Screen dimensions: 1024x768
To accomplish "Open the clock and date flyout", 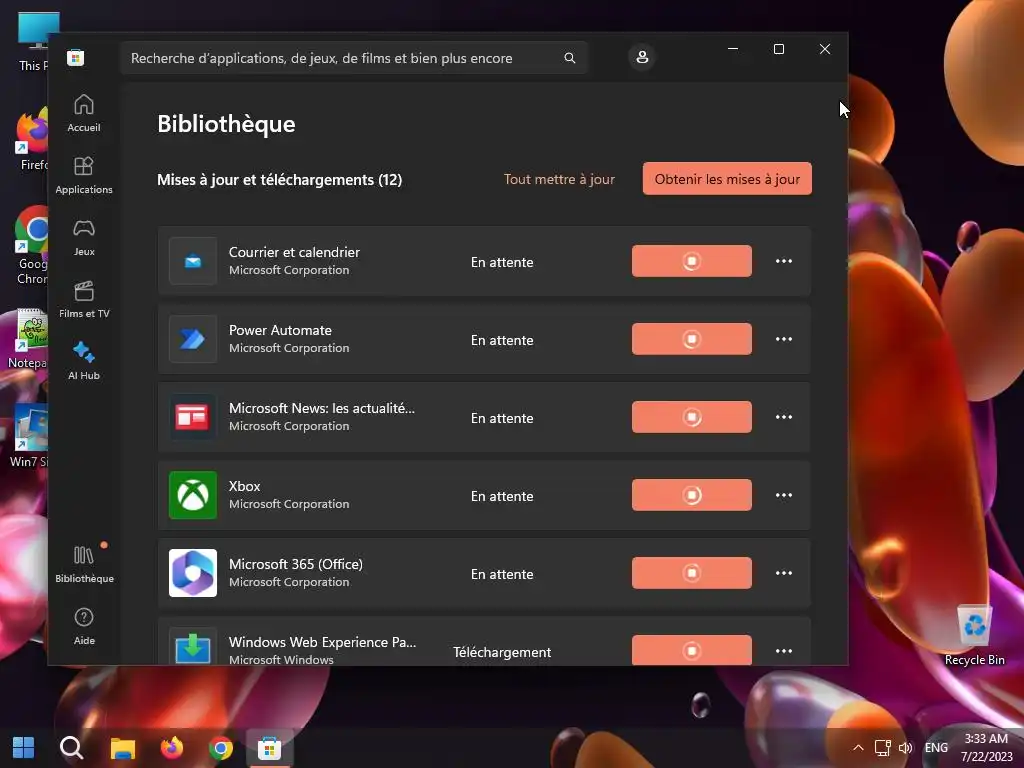I will (x=986, y=748).
